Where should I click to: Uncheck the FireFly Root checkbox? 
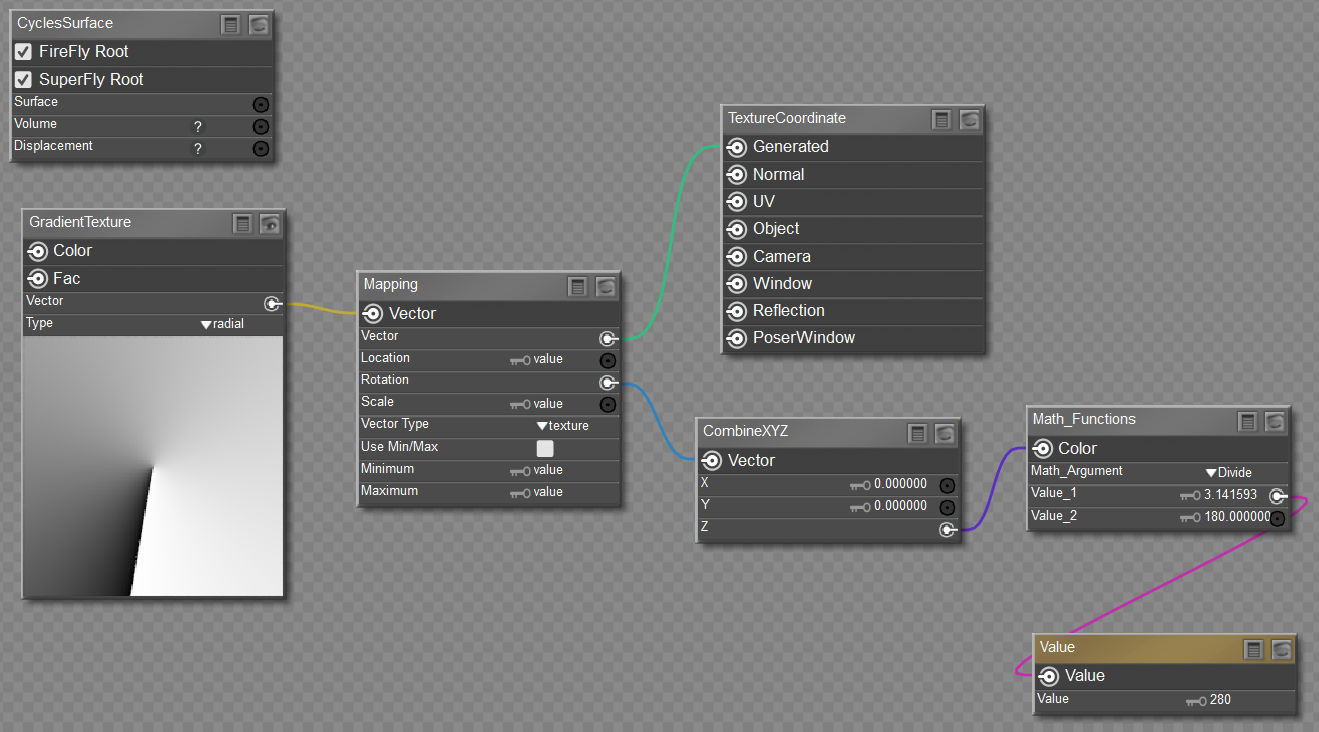23,51
